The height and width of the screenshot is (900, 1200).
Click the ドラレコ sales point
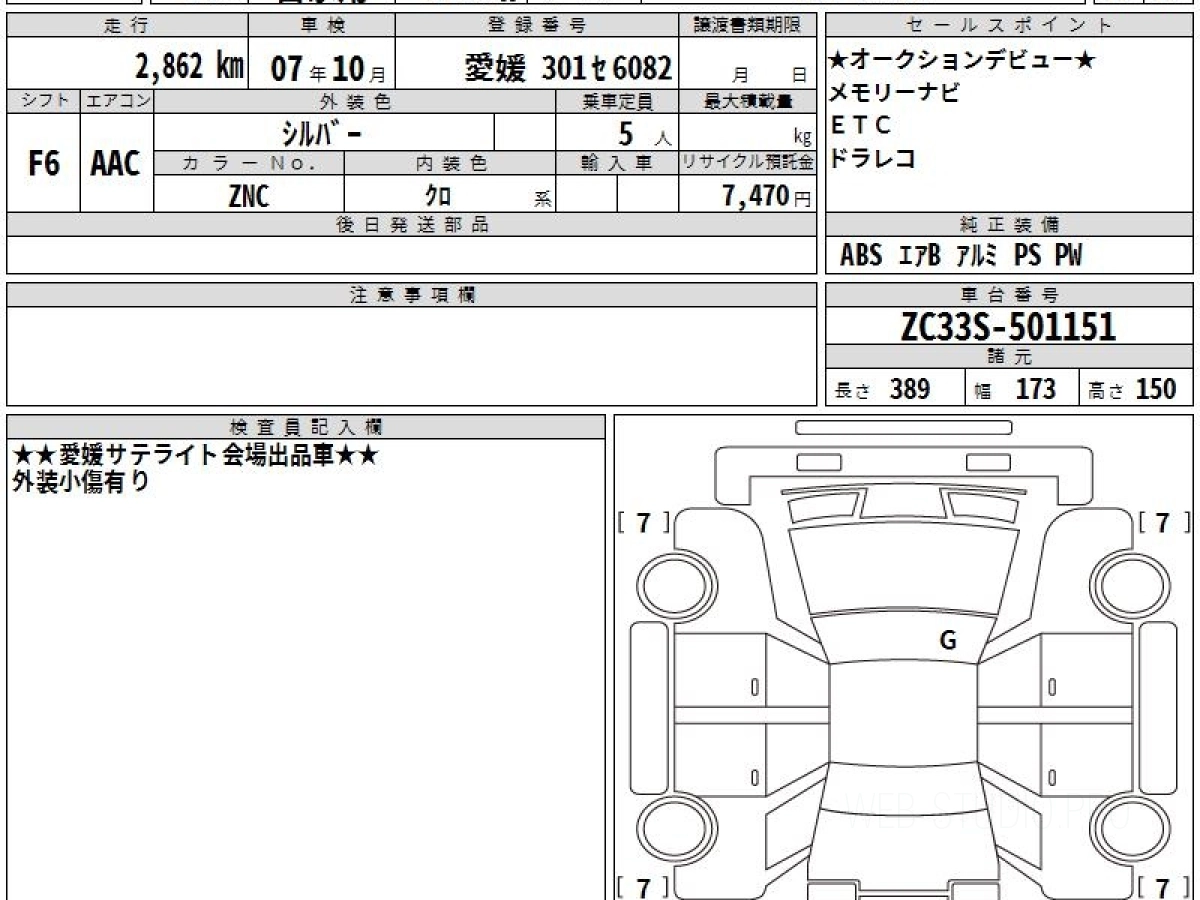[873, 158]
